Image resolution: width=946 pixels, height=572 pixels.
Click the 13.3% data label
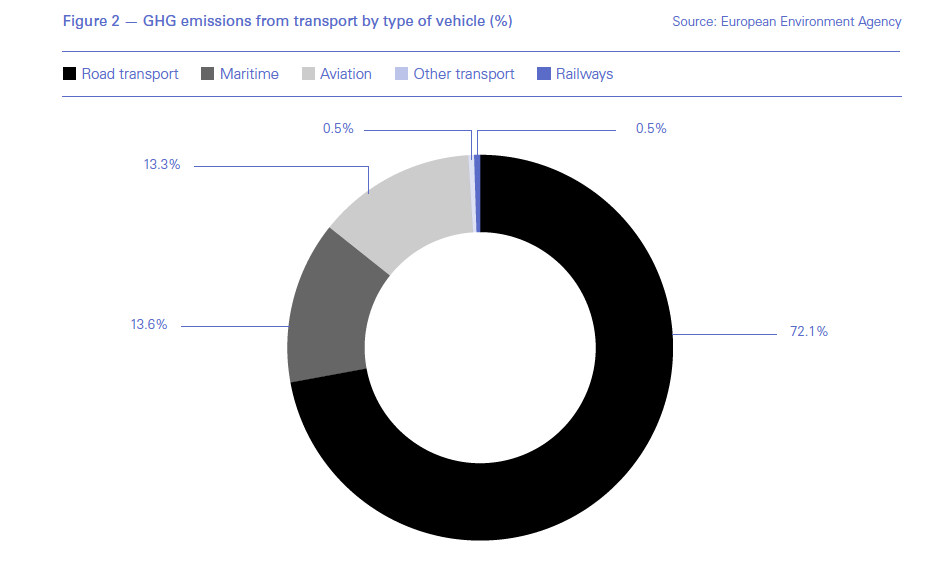click(x=161, y=165)
